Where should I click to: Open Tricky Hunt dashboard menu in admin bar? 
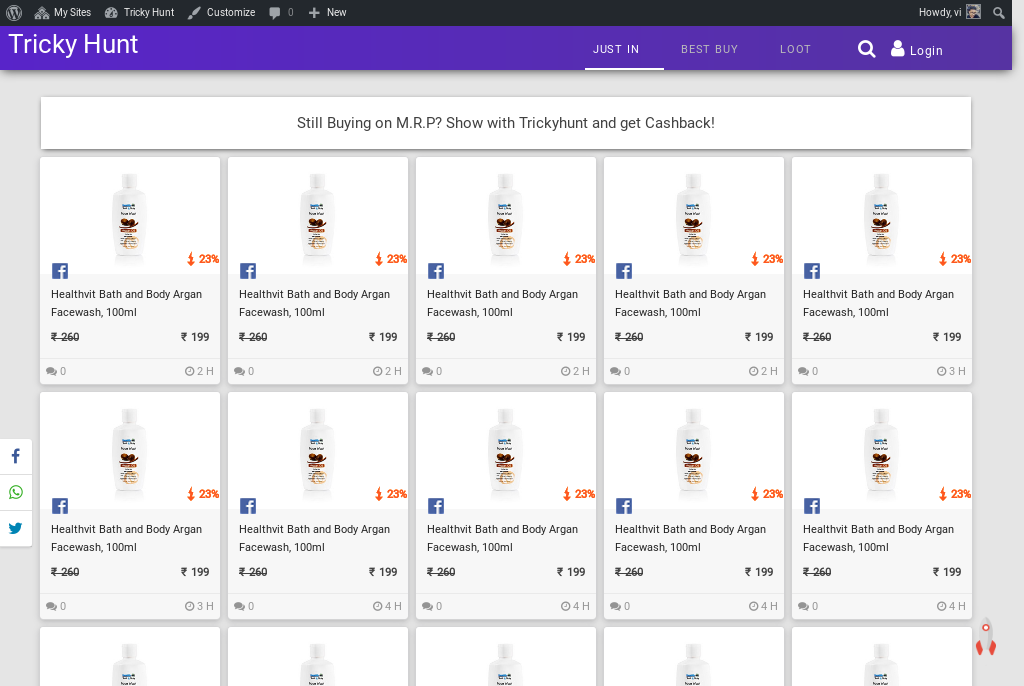(140, 12)
